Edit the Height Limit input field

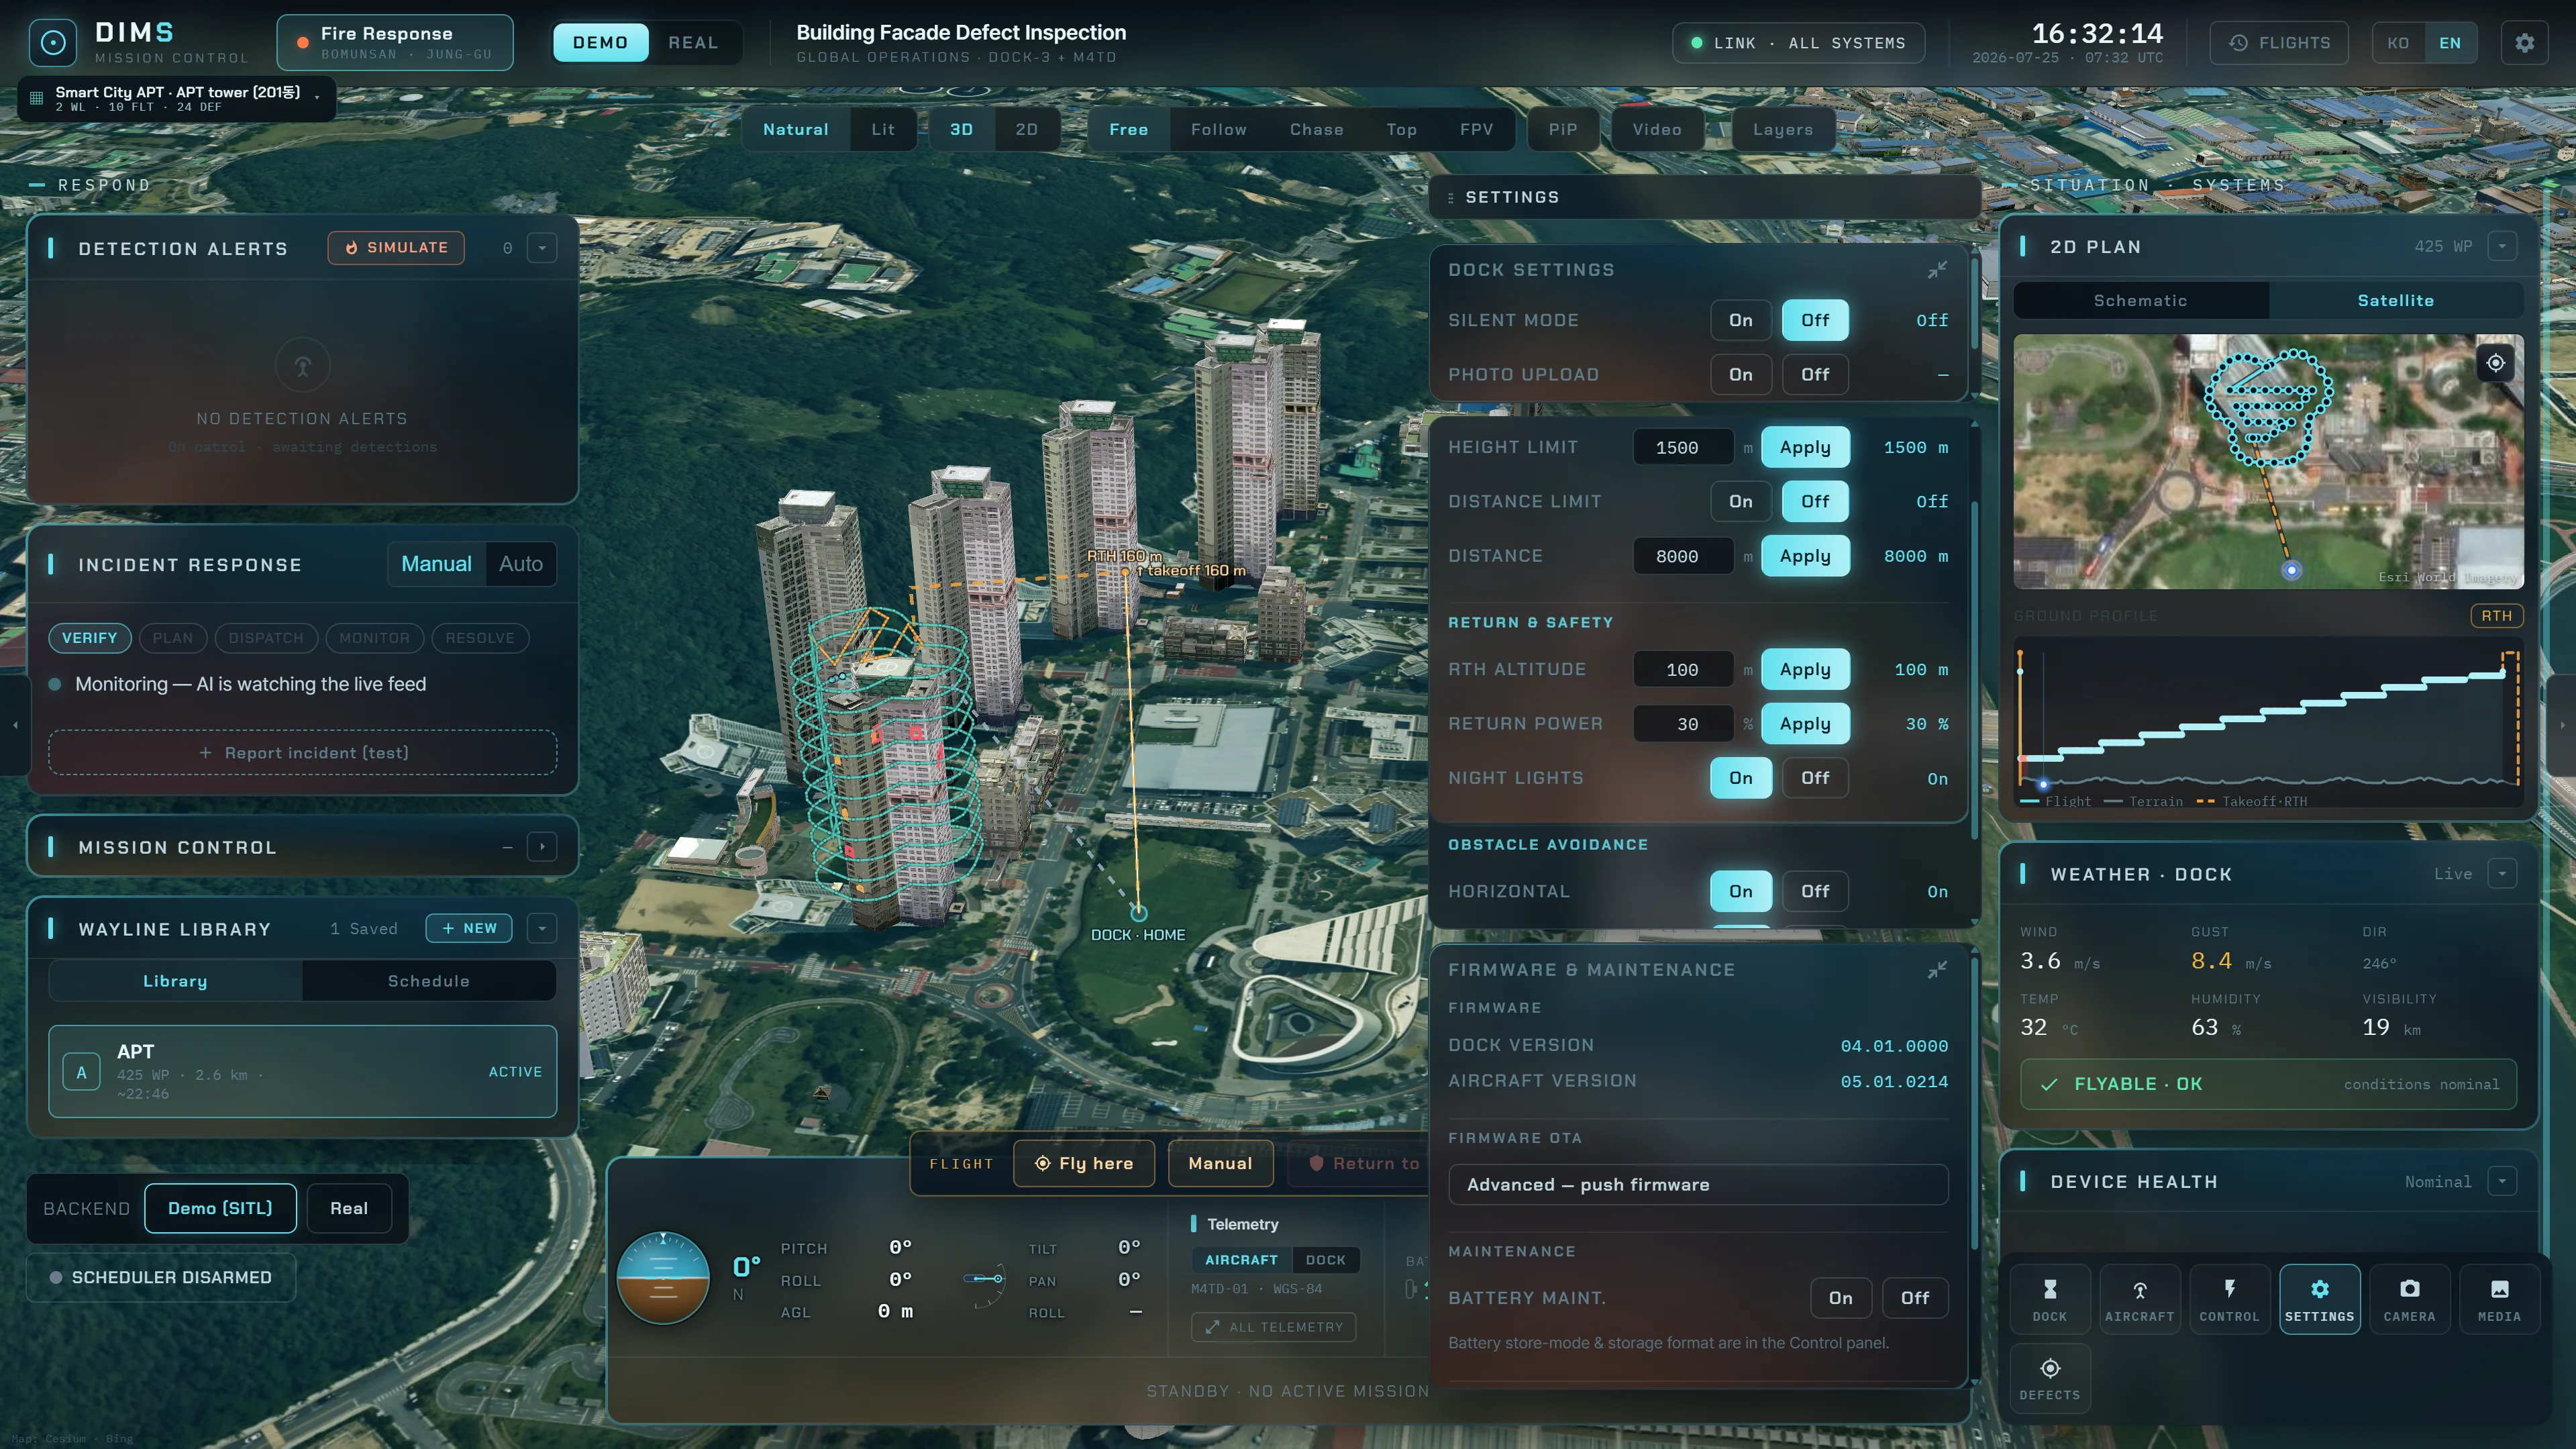[x=1683, y=448]
